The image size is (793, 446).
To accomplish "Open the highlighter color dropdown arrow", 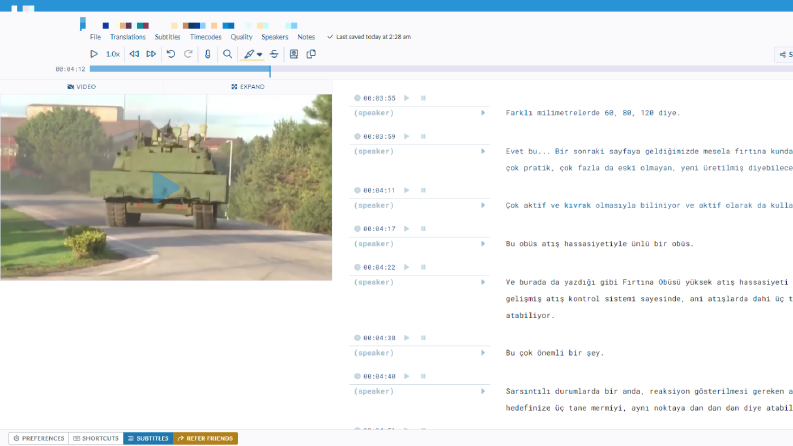I will tap(259, 55).
